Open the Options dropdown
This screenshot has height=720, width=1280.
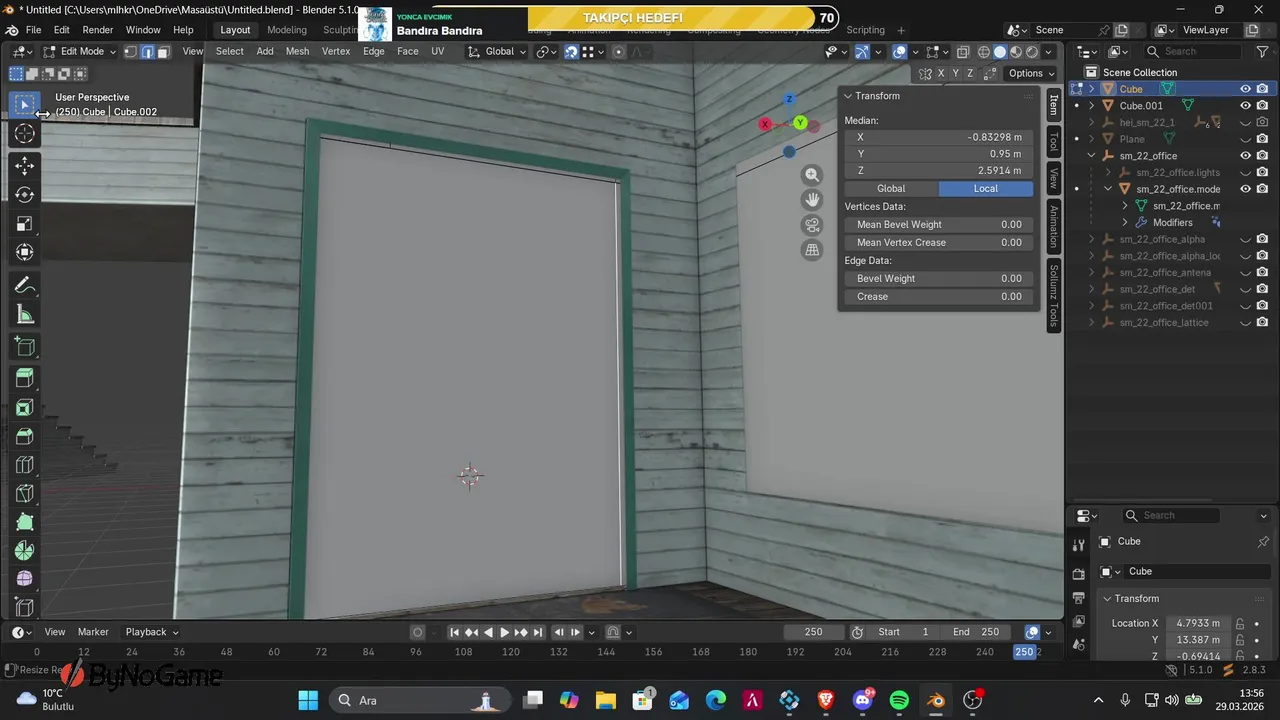click(1030, 73)
